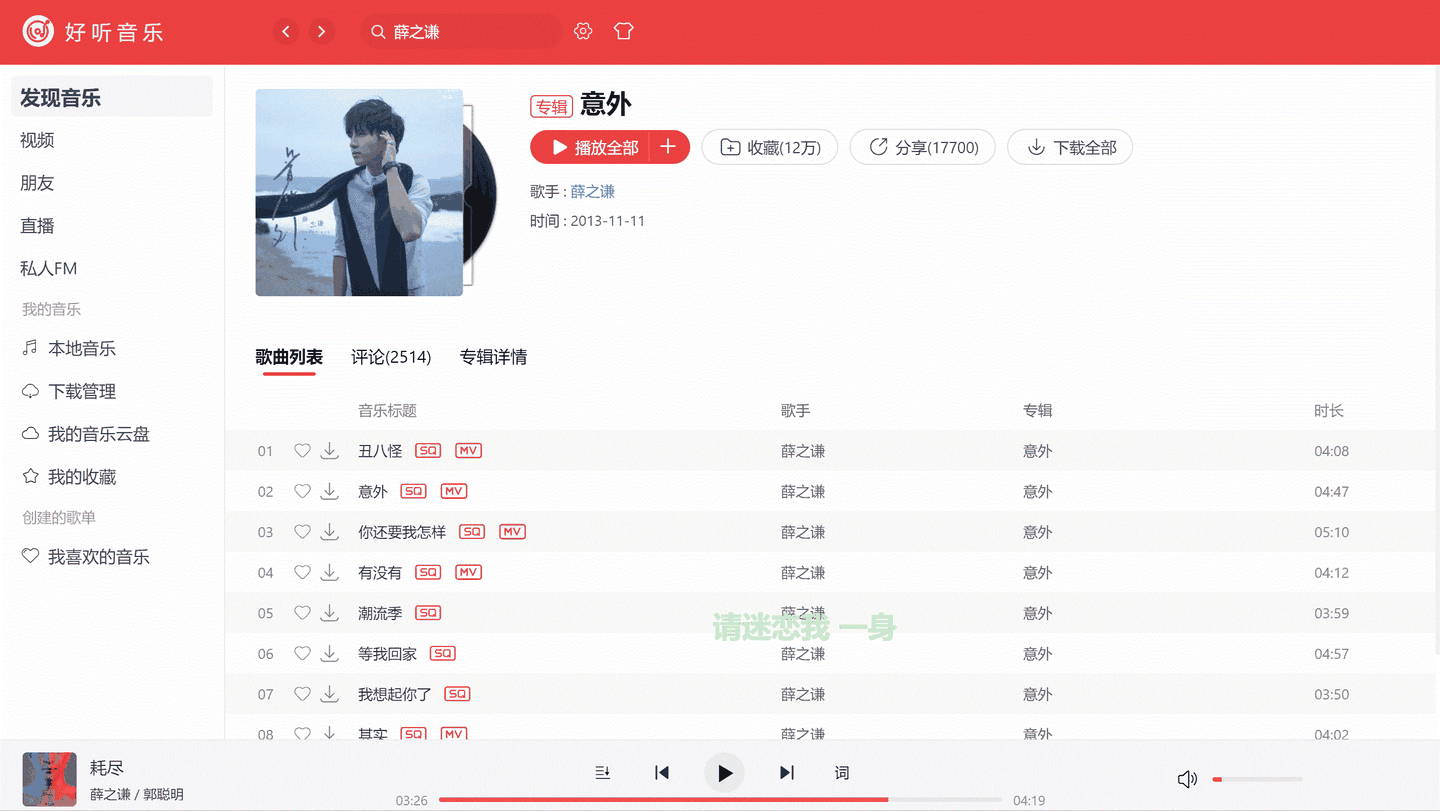Switch to the 评论(2514) tab
1440x811 pixels.
pyautogui.click(x=391, y=357)
